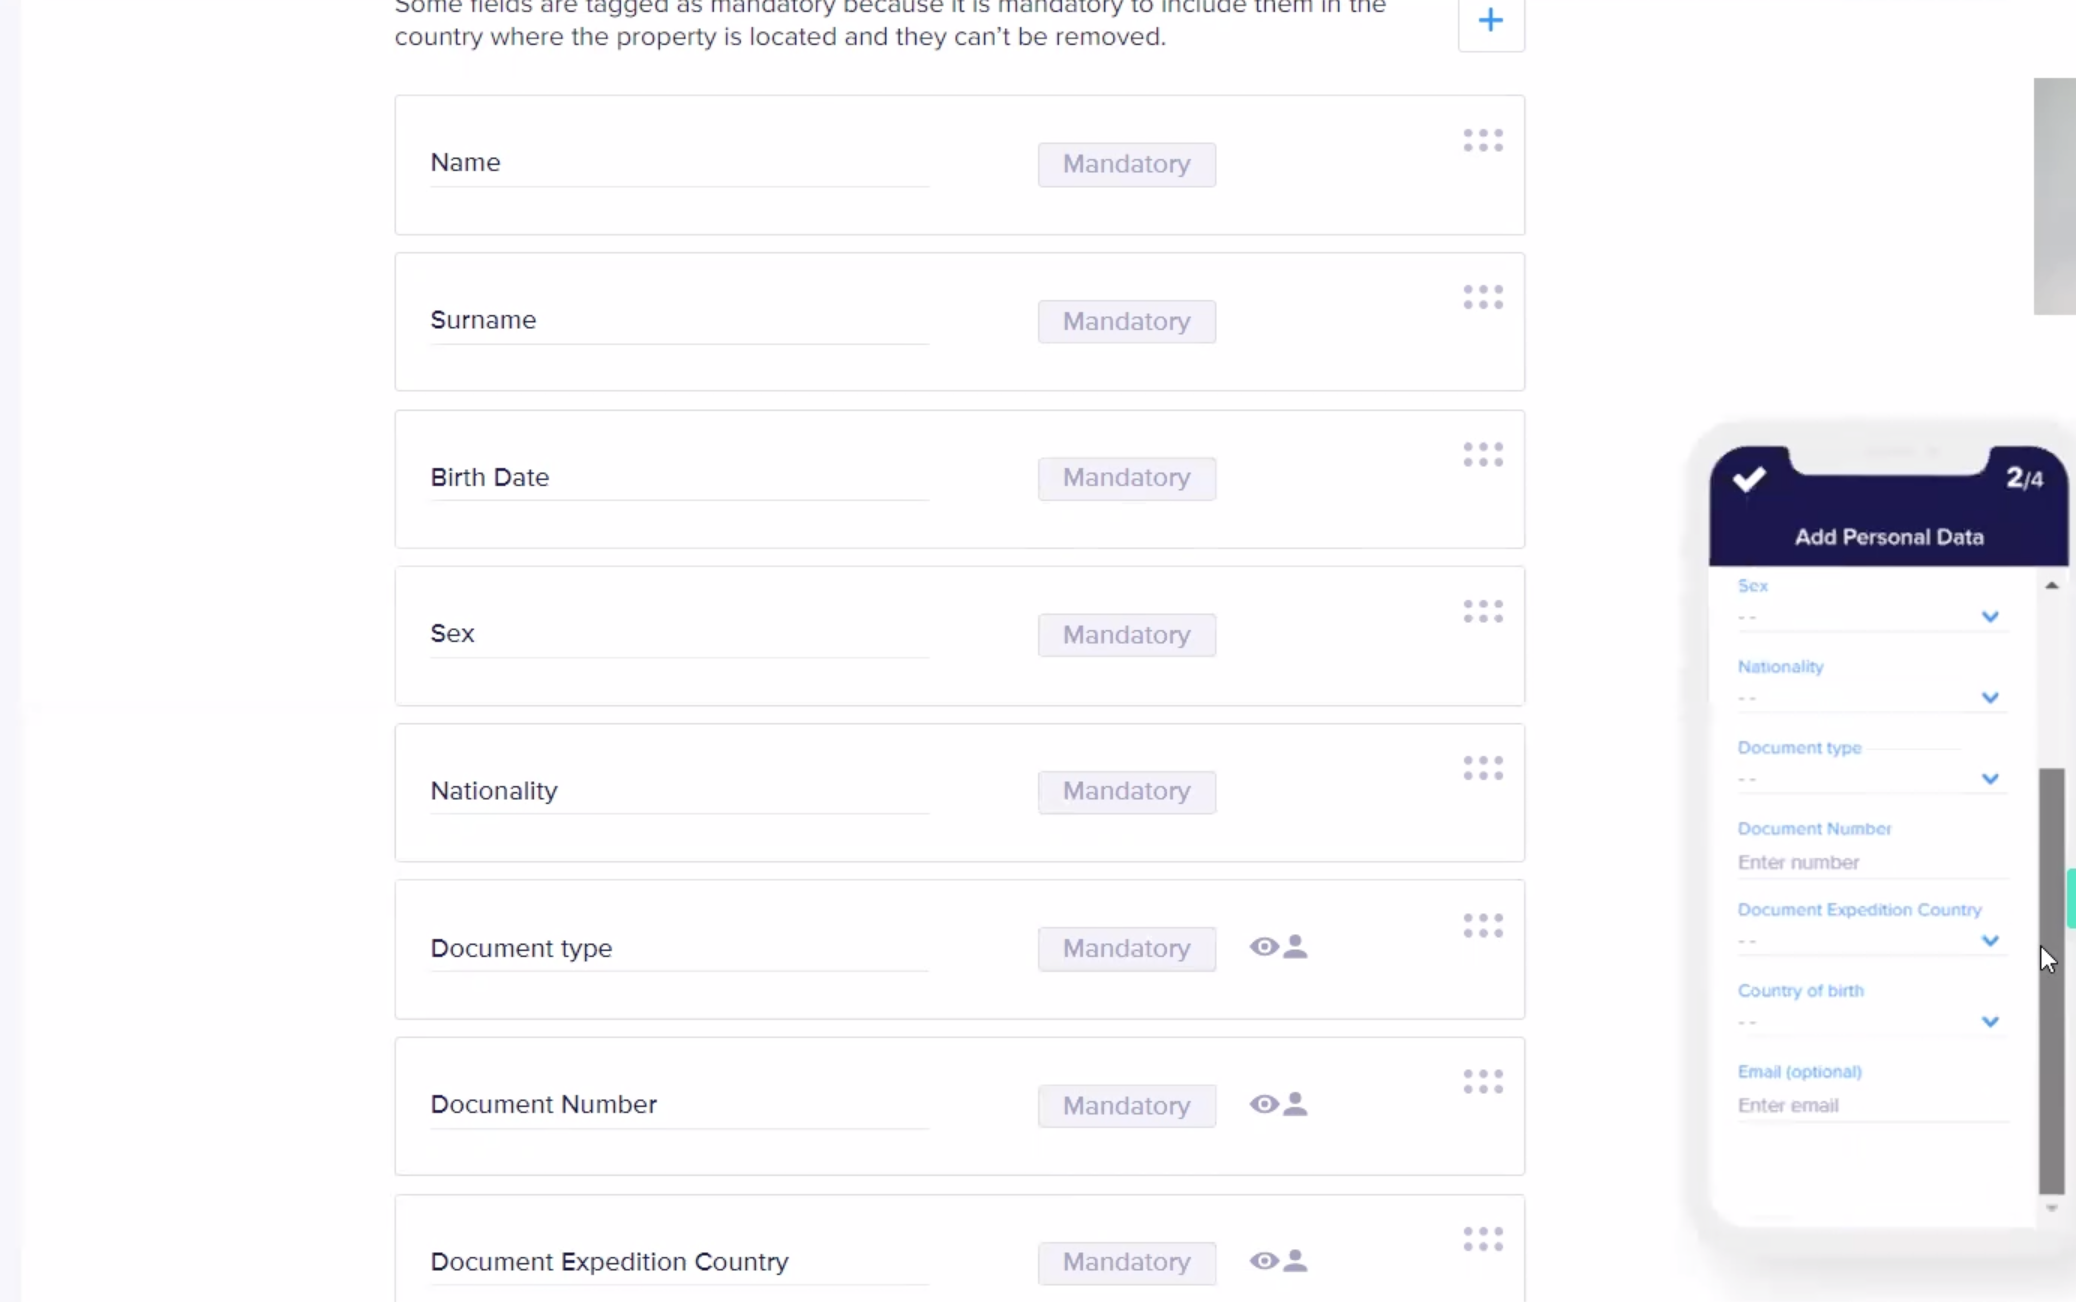Click person icon on Document Expedition Country row
Image resolution: width=2076 pixels, height=1302 pixels.
pos(1296,1261)
